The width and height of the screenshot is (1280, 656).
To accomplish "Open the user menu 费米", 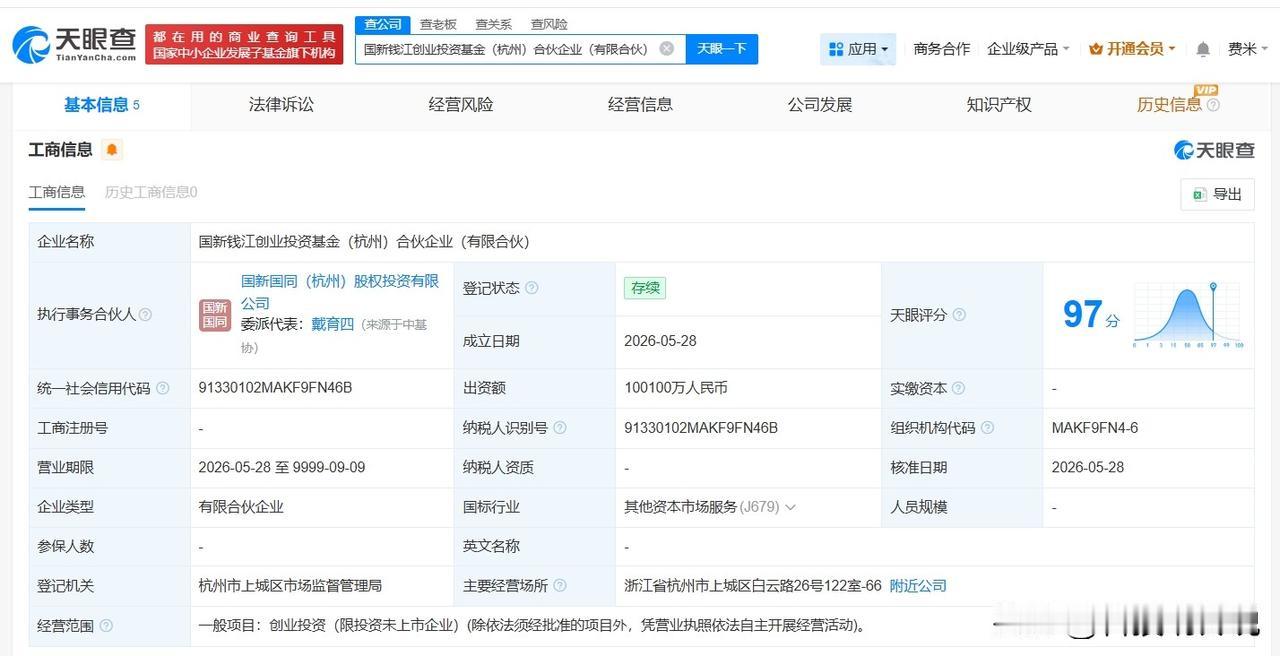I will 1247,49.
